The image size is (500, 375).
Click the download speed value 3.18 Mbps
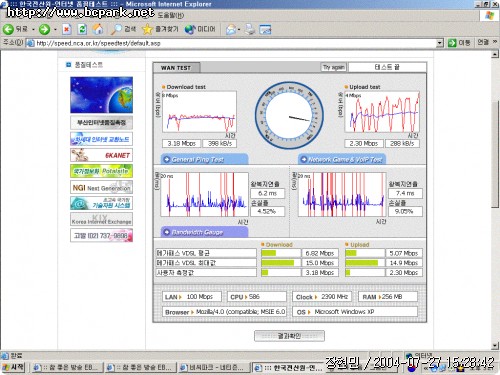pos(181,143)
